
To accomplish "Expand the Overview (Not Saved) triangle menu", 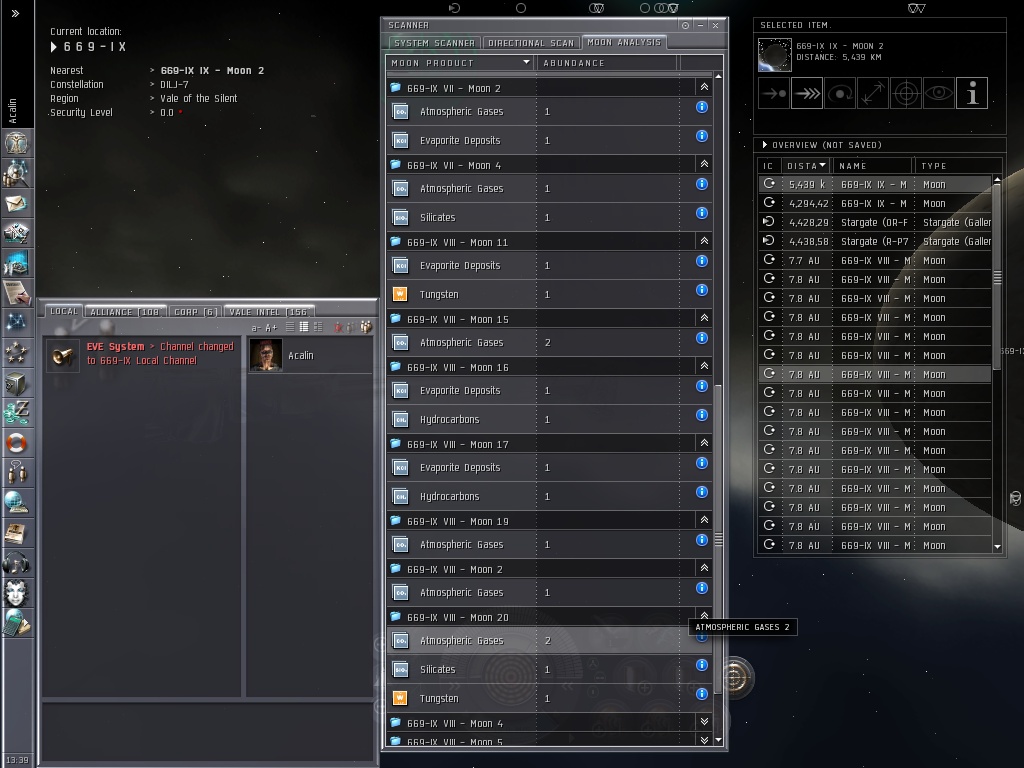I will 765,145.
